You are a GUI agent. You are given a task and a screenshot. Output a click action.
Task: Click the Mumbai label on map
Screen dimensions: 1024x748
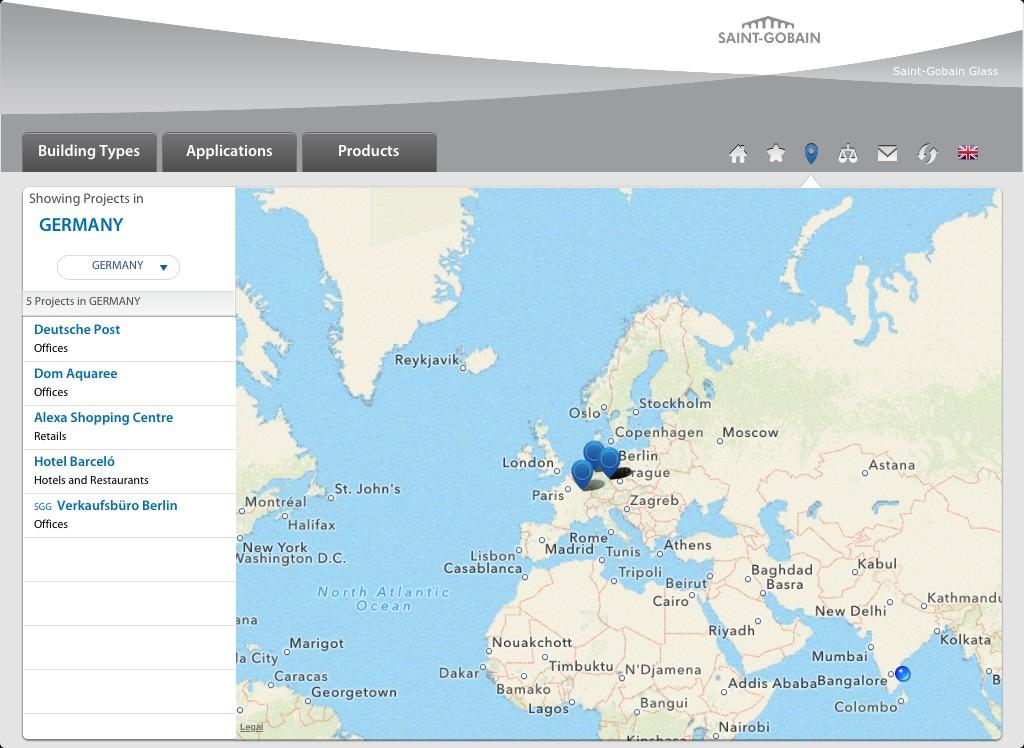(x=840, y=656)
